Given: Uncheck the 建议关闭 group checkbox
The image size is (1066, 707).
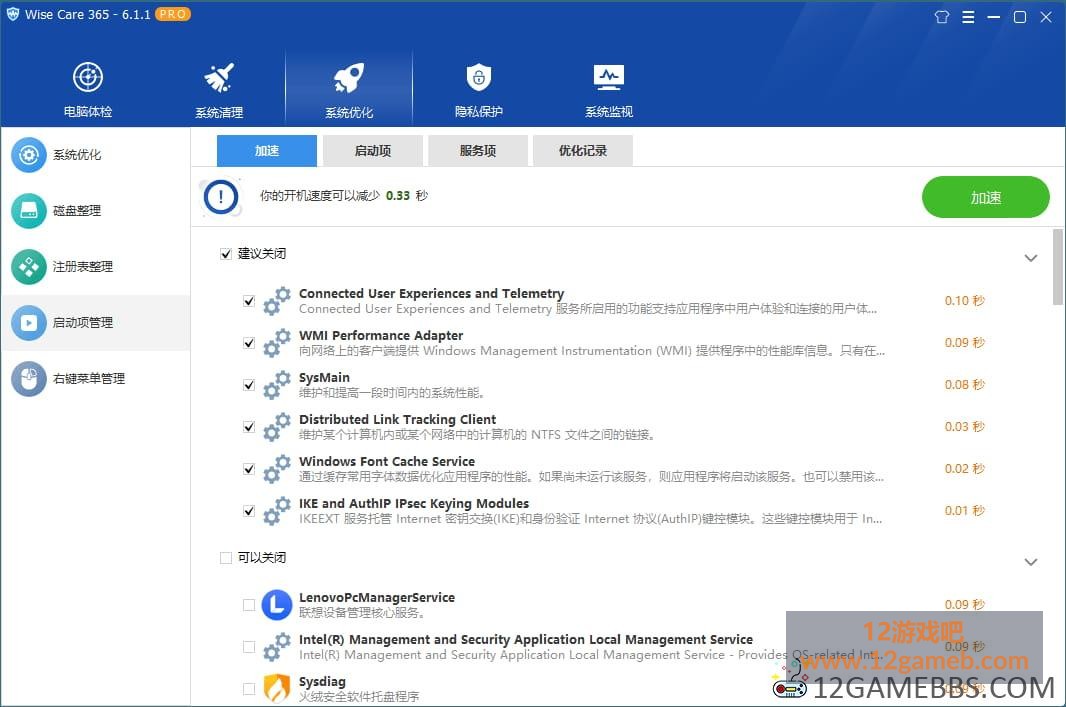Looking at the screenshot, I should coord(226,254).
